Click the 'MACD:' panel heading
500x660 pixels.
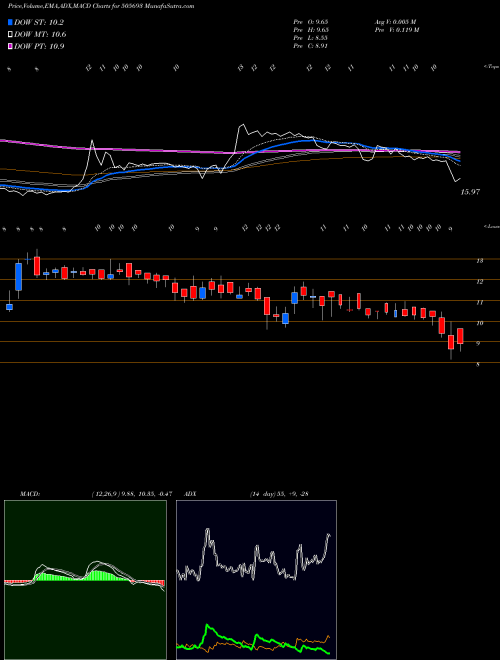[x=30, y=493]
